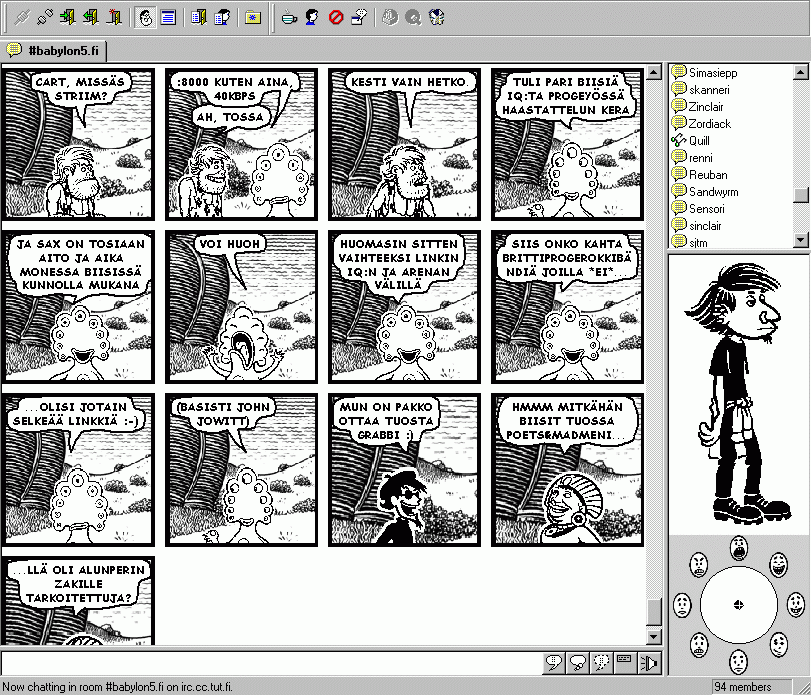Click the member list scrollbar thumb
The height and width of the screenshot is (695, 811).
point(801,195)
